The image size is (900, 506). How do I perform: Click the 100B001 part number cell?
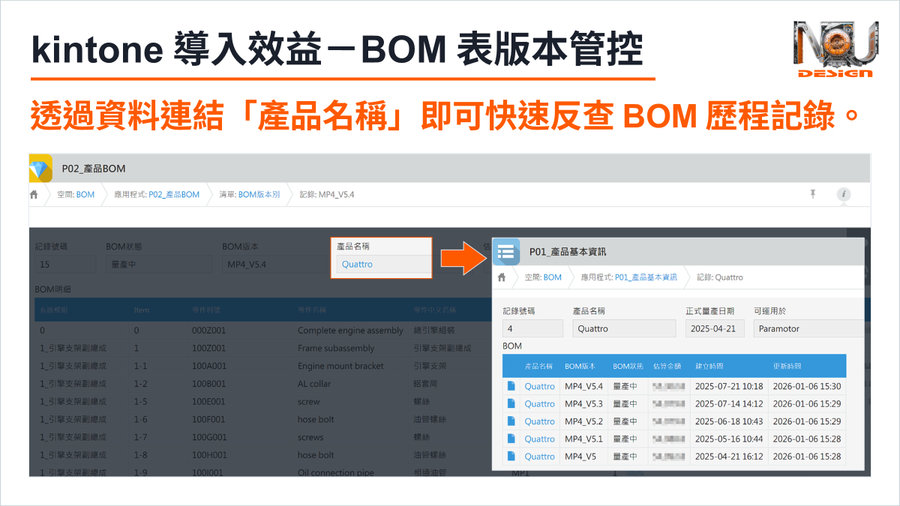[209, 384]
